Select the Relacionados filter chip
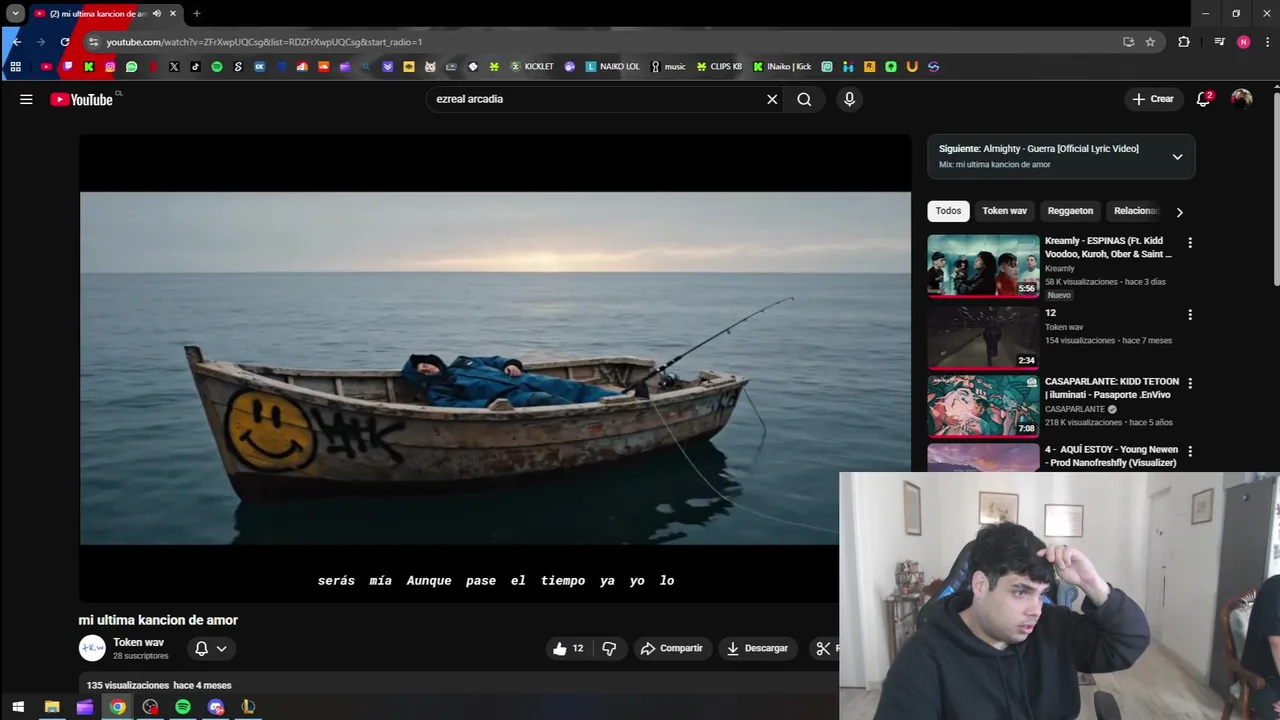 [x=1136, y=211]
